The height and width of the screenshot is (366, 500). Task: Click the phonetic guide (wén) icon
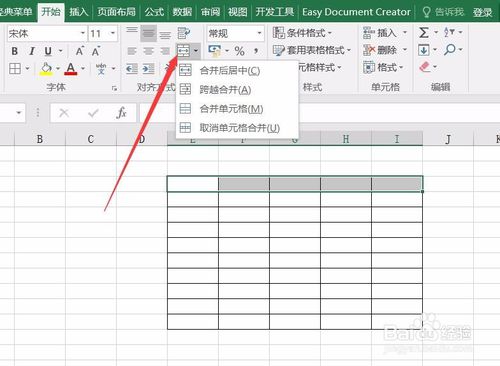tap(101, 69)
